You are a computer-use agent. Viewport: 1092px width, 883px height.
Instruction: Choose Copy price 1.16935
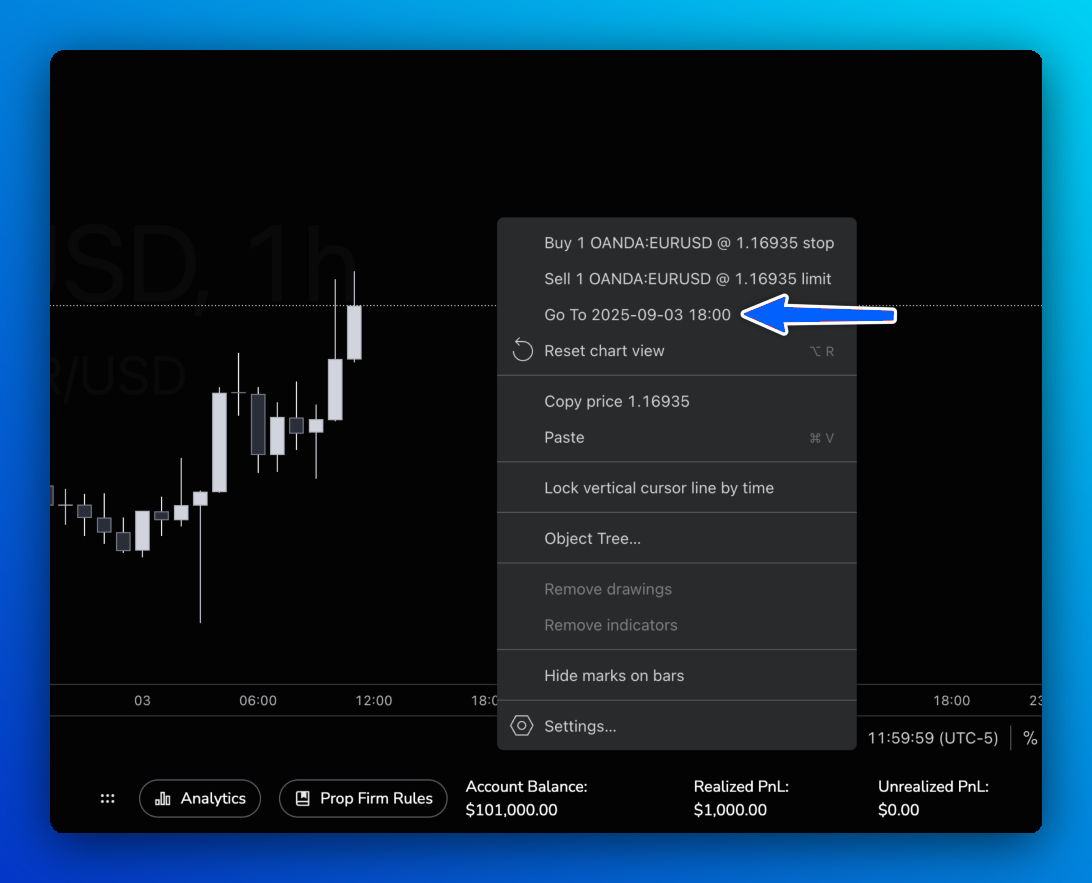(x=676, y=402)
